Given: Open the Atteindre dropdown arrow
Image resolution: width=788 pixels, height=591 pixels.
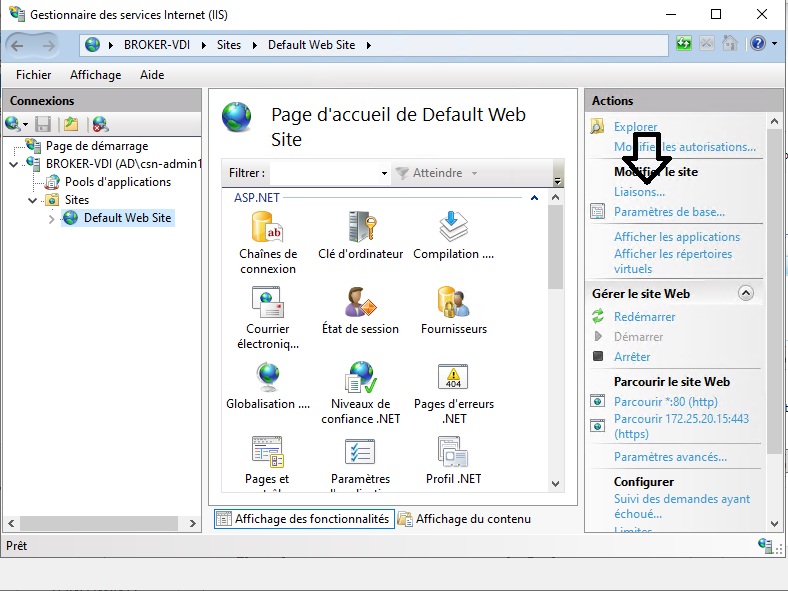Looking at the screenshot, I should coord(474,173).
